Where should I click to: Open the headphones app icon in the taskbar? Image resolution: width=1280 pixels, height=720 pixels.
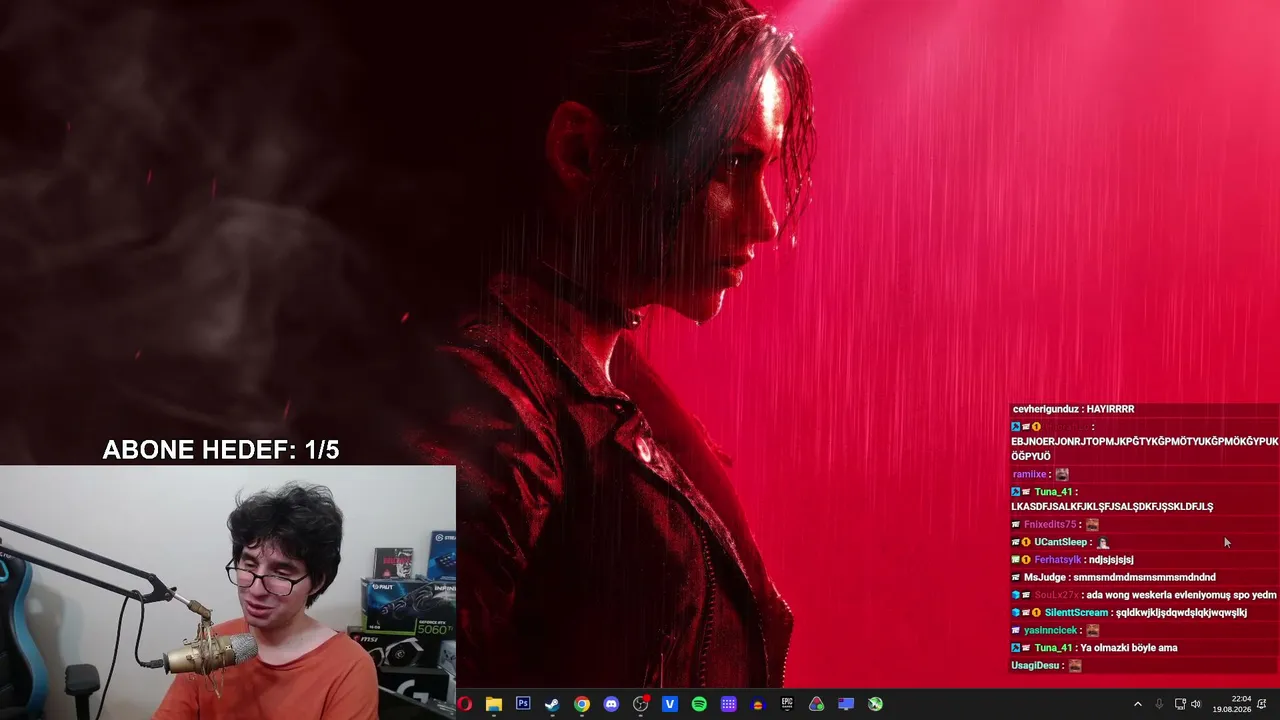pyautogui.click(x=758, y=704)
